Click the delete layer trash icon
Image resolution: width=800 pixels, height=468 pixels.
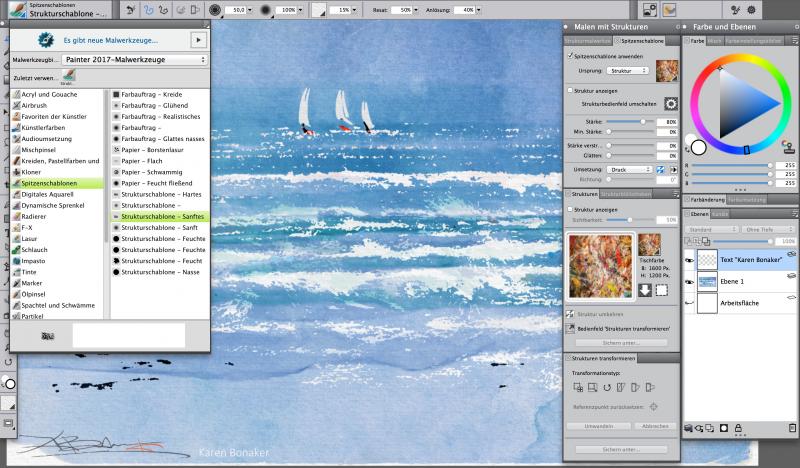(790, 428)
